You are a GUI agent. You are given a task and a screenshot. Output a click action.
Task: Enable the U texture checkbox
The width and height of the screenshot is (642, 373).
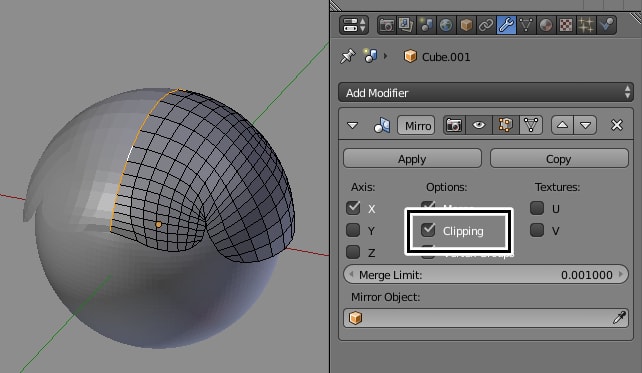tap(537, 208)
